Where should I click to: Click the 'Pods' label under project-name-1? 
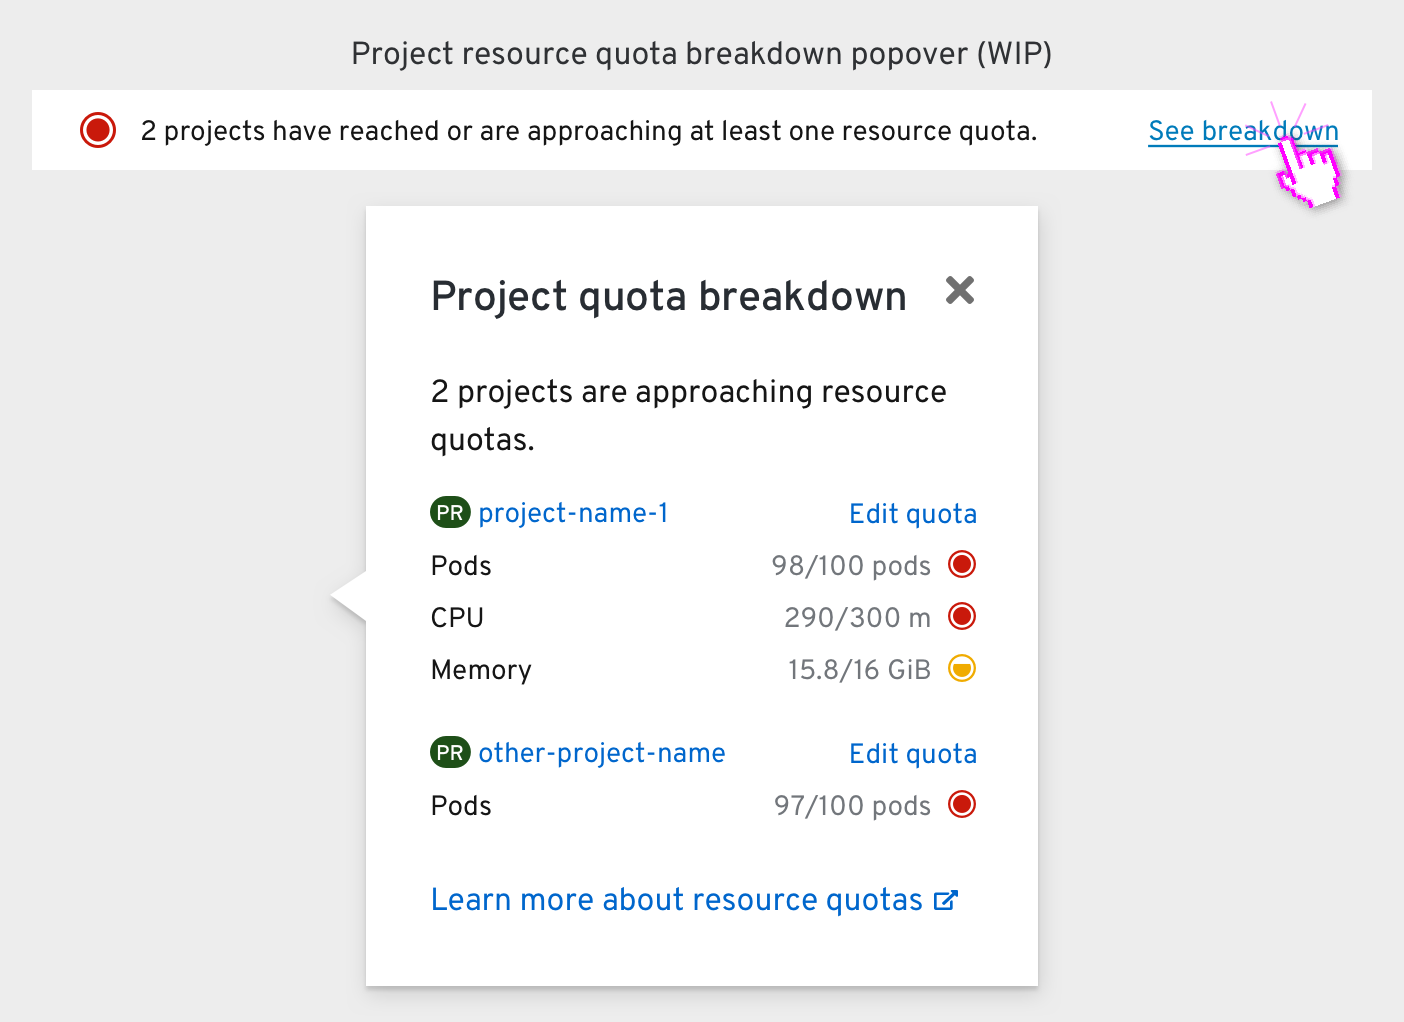(461, 566)
